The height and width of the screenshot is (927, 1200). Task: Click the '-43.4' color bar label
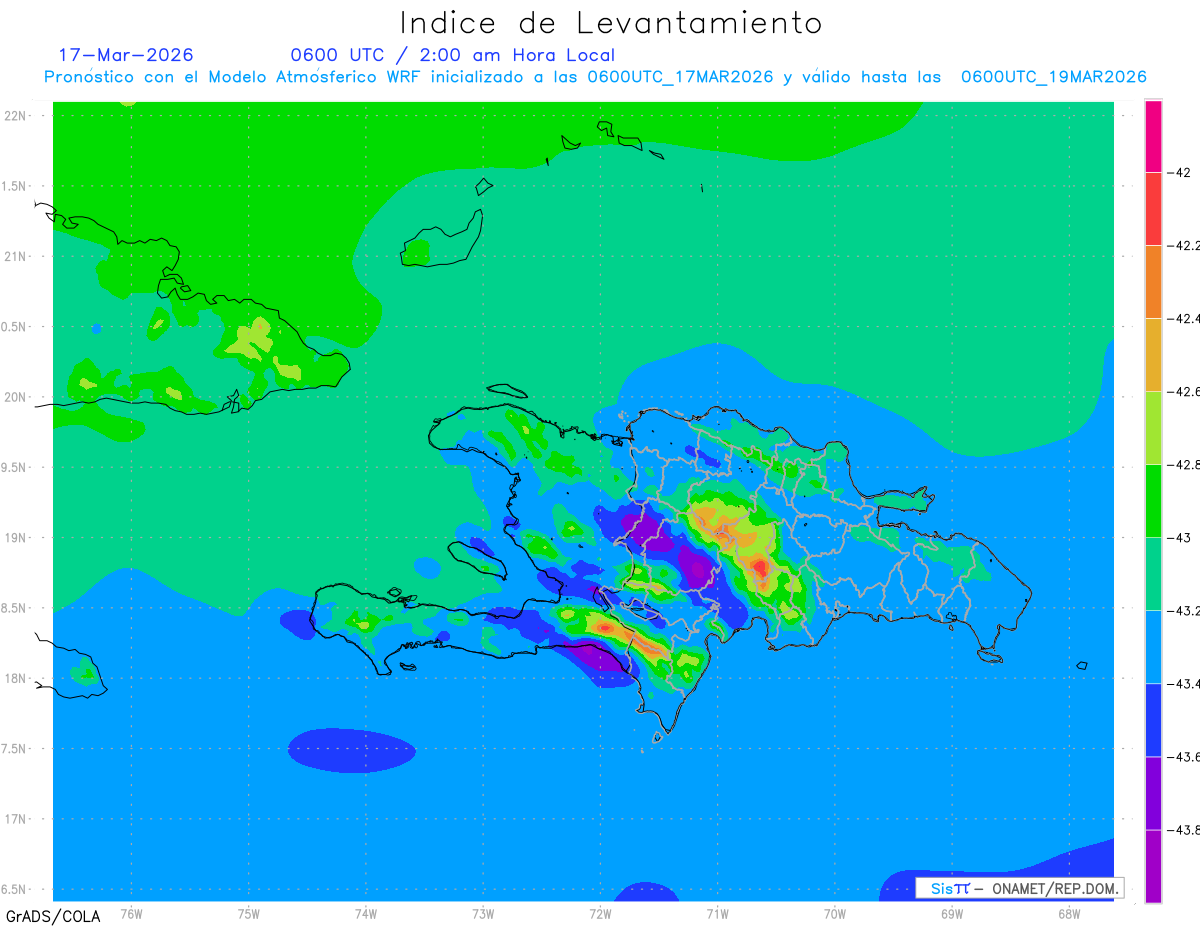tap(1184, 684)
